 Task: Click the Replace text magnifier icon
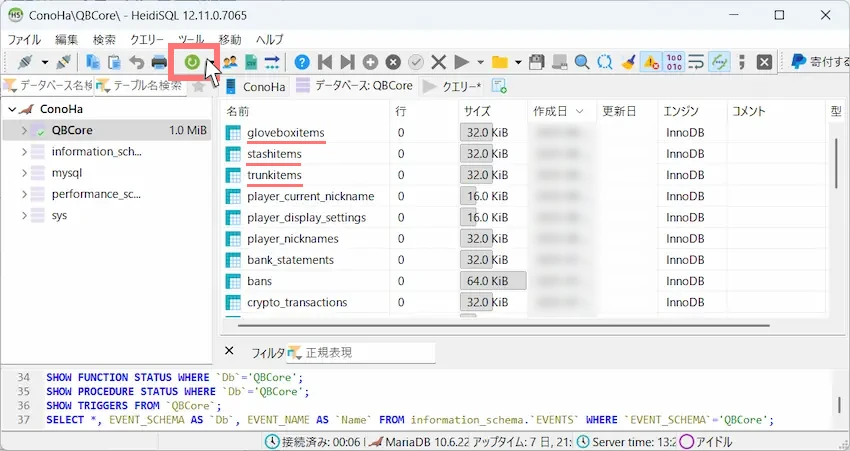pyautogui.click(x=605, y=62)
